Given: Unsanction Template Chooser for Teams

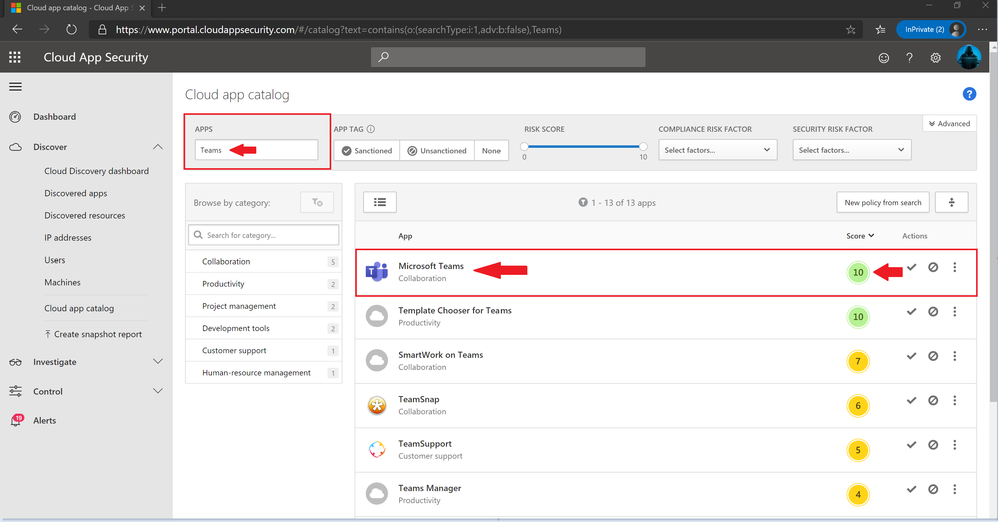Looking at the screenshot, I should pyautogui.click(x=933, y=312).
